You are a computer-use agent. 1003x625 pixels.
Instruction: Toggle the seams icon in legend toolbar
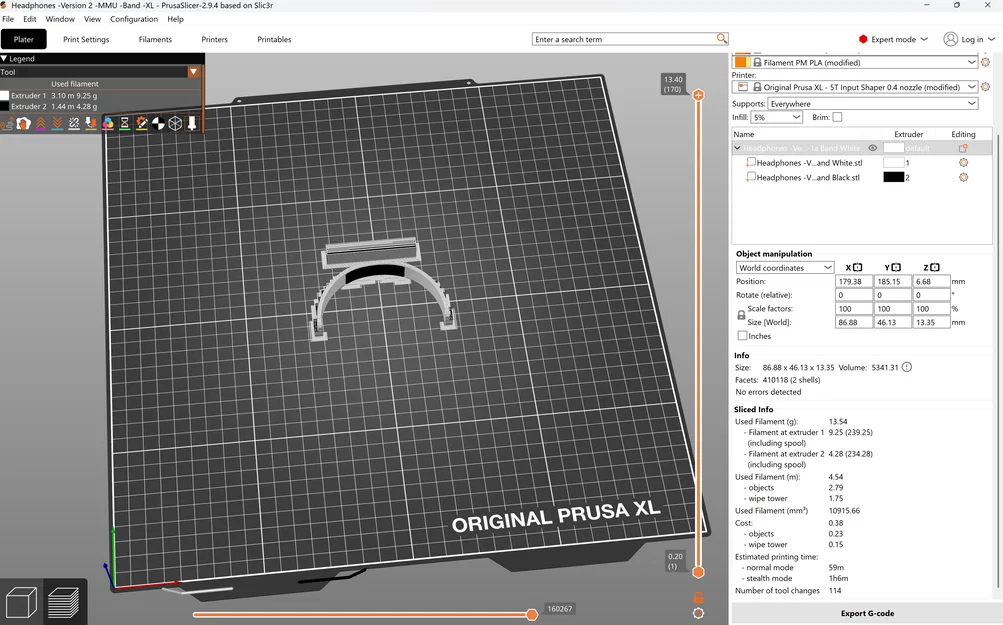click(74, 123)
